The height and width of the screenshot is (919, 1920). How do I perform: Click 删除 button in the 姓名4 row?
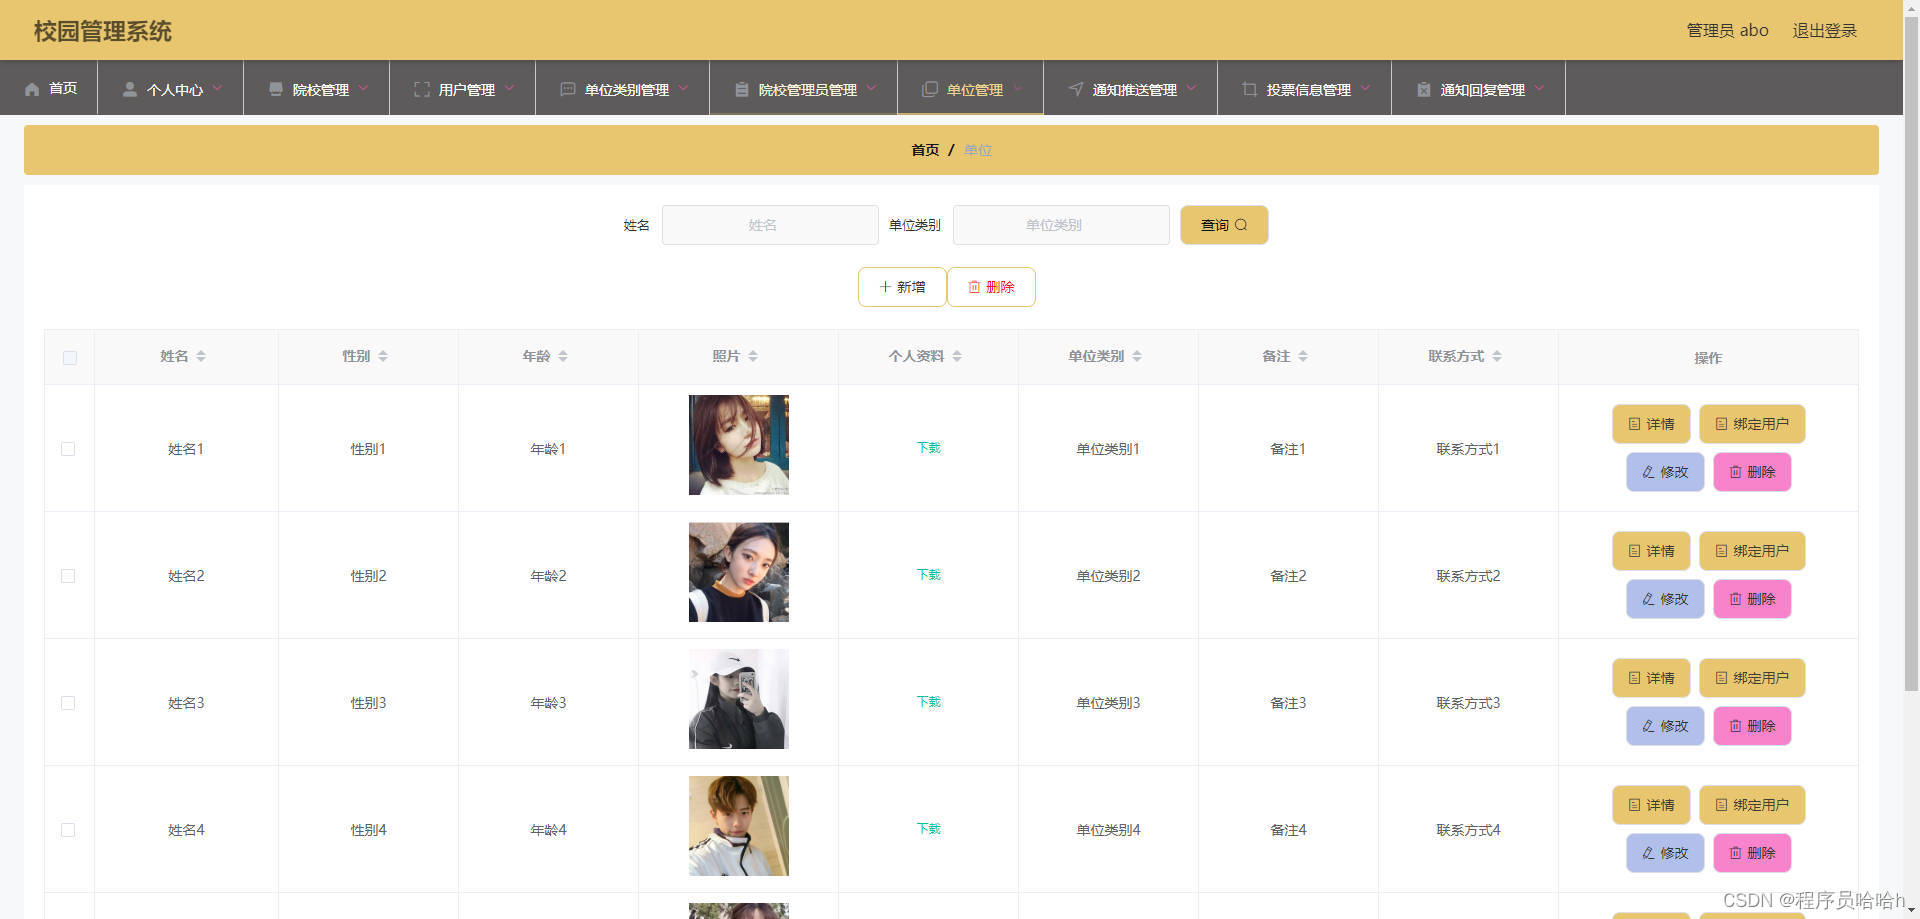[x=1752, y=853]
